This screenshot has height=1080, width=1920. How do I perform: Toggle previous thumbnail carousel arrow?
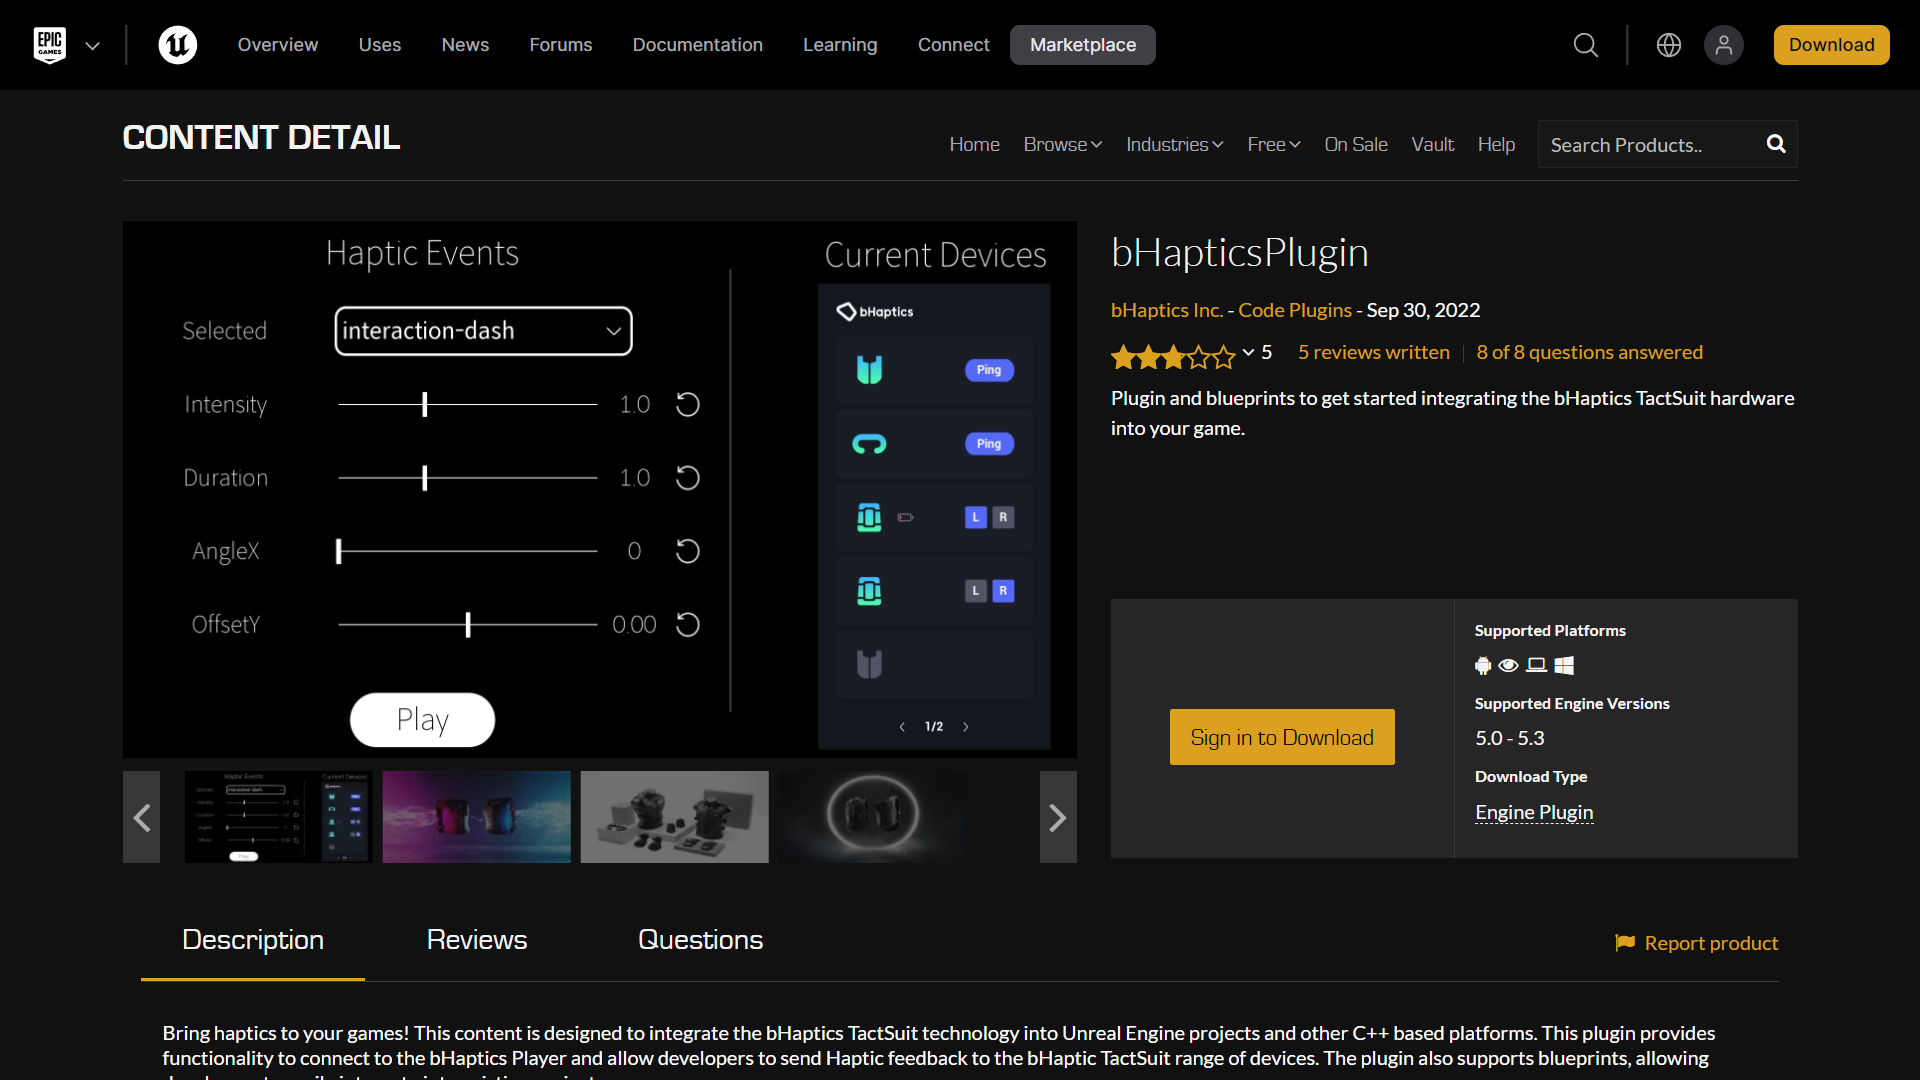coord(142,816)
